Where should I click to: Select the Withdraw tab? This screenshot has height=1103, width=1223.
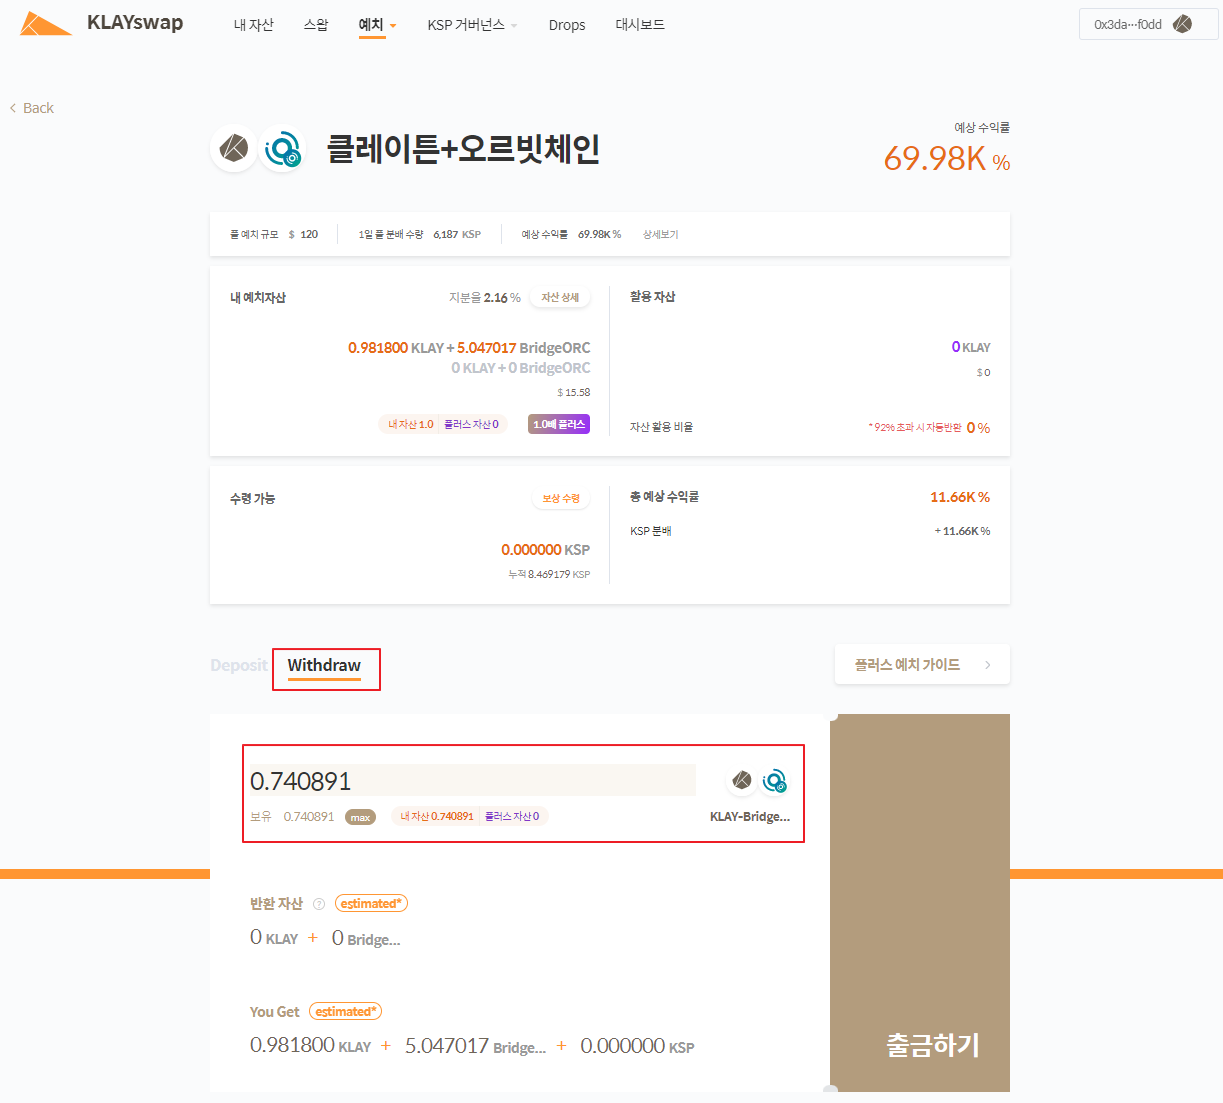(x=324, y=666)
